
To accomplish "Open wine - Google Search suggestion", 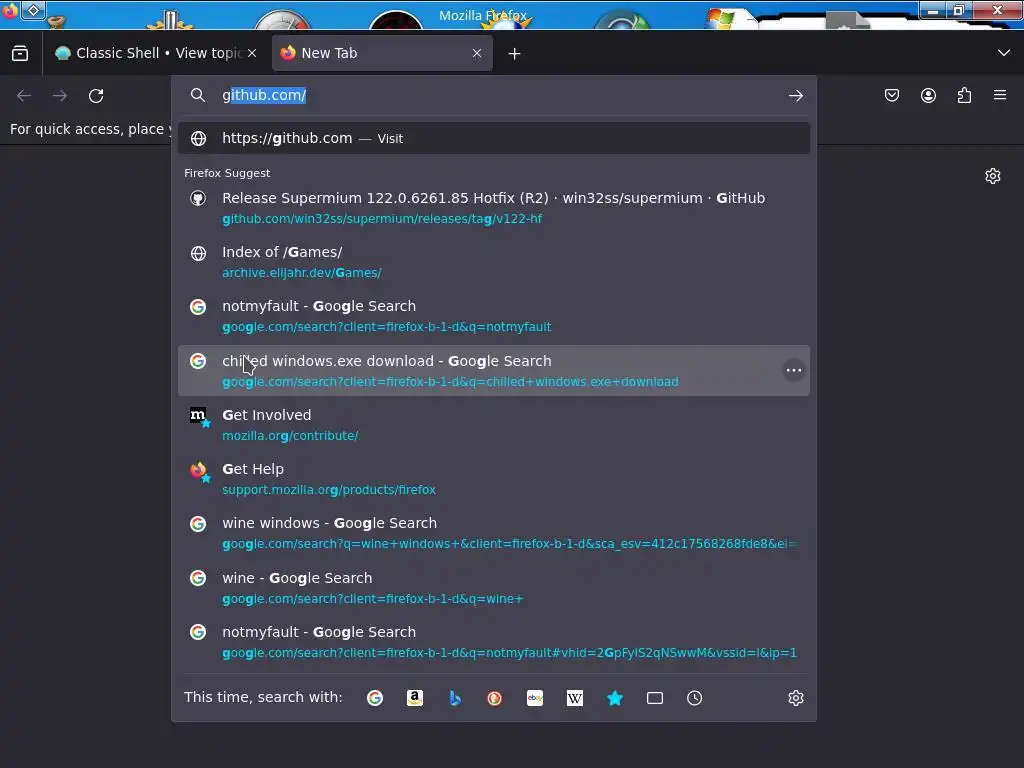I will (x=494, y=588).
